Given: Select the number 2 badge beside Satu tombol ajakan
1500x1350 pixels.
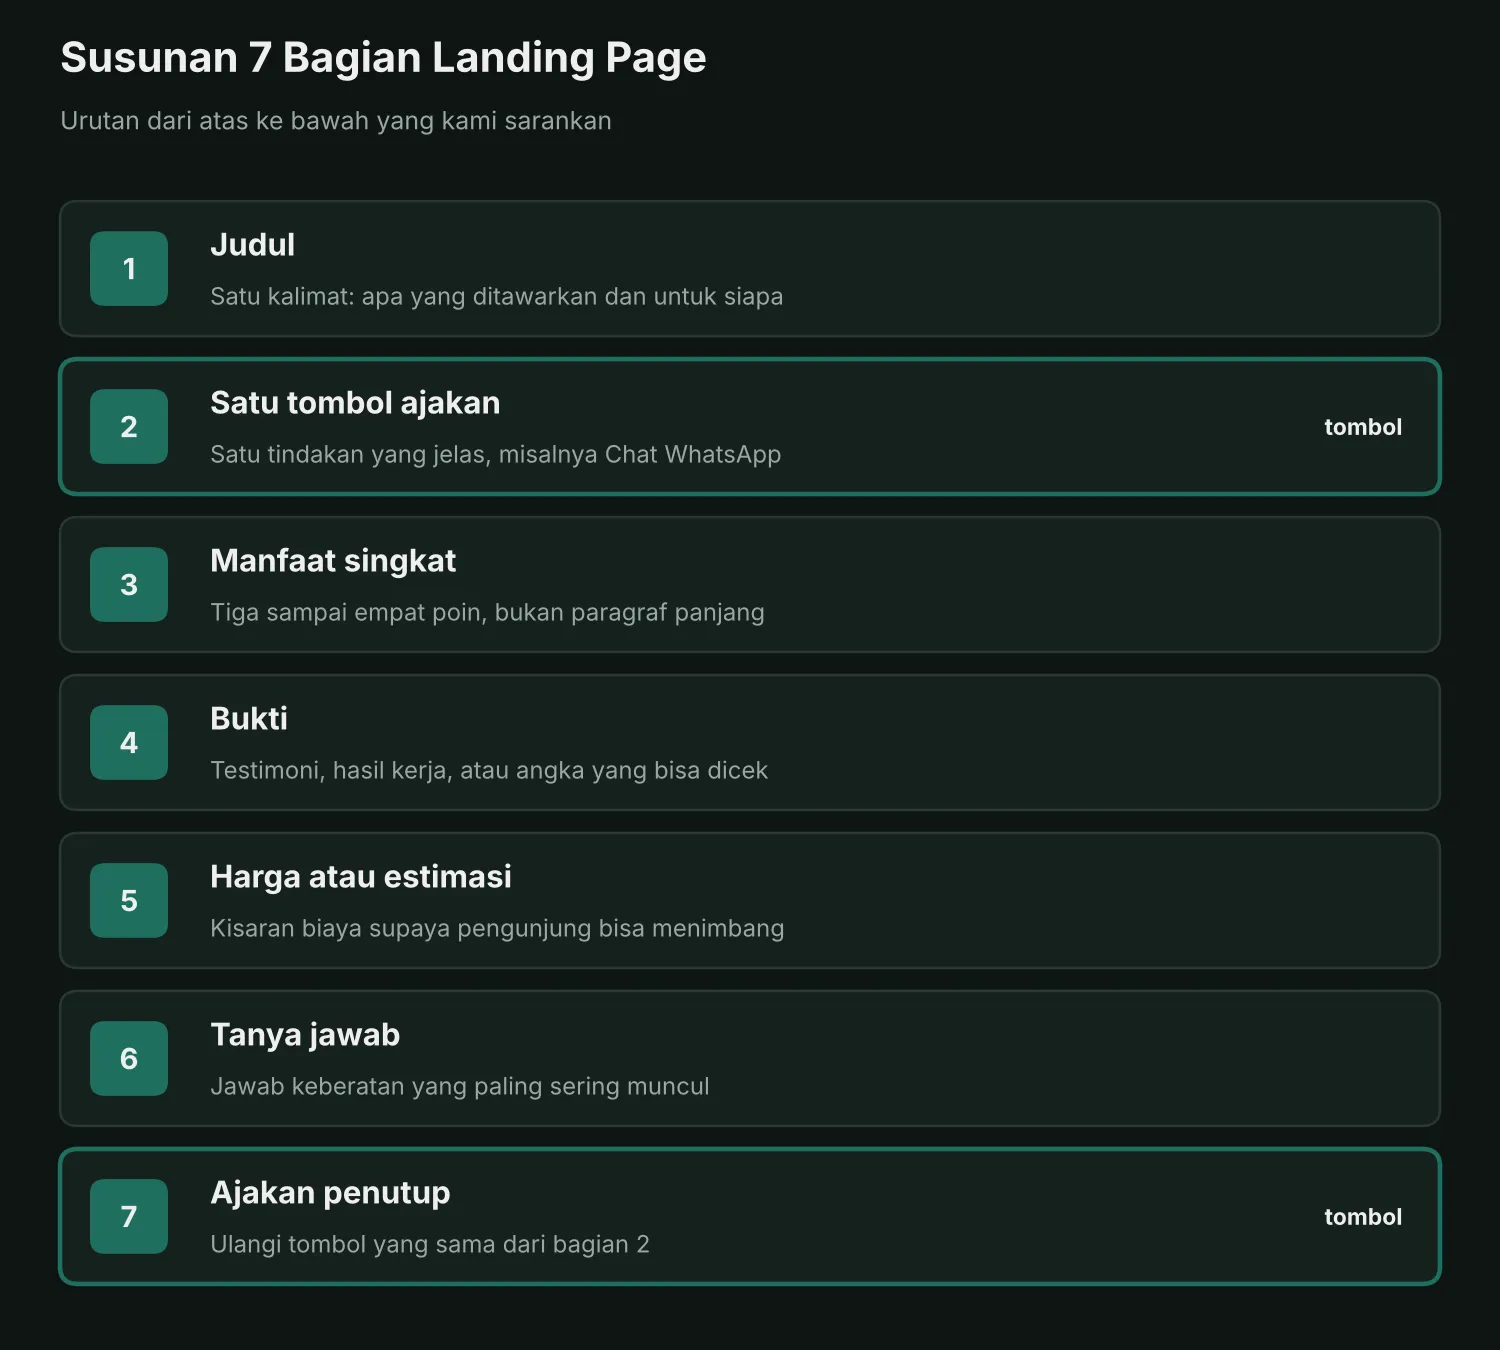Looking at the screenshot, I should pos(129,427).
